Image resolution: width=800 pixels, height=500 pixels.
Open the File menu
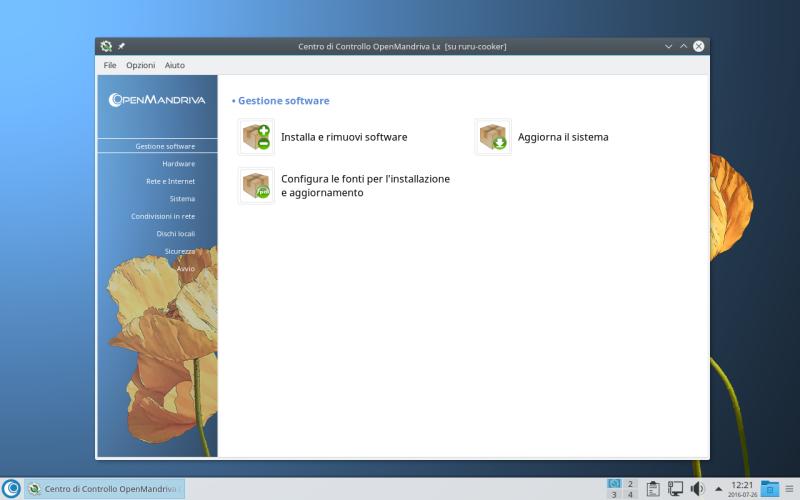pos(110,65)
